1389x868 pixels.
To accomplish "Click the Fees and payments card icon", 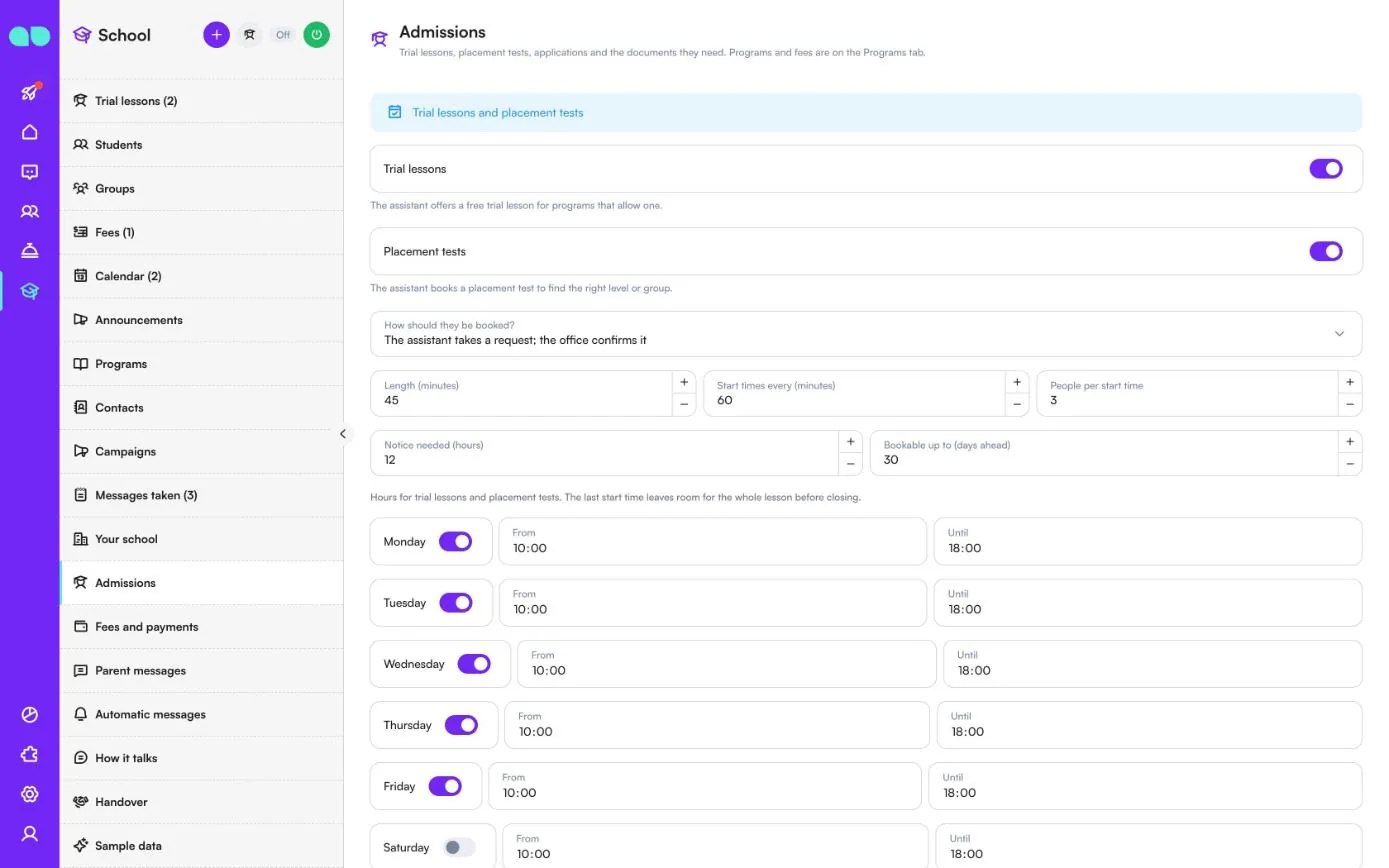I will click(x=81, y=627).
